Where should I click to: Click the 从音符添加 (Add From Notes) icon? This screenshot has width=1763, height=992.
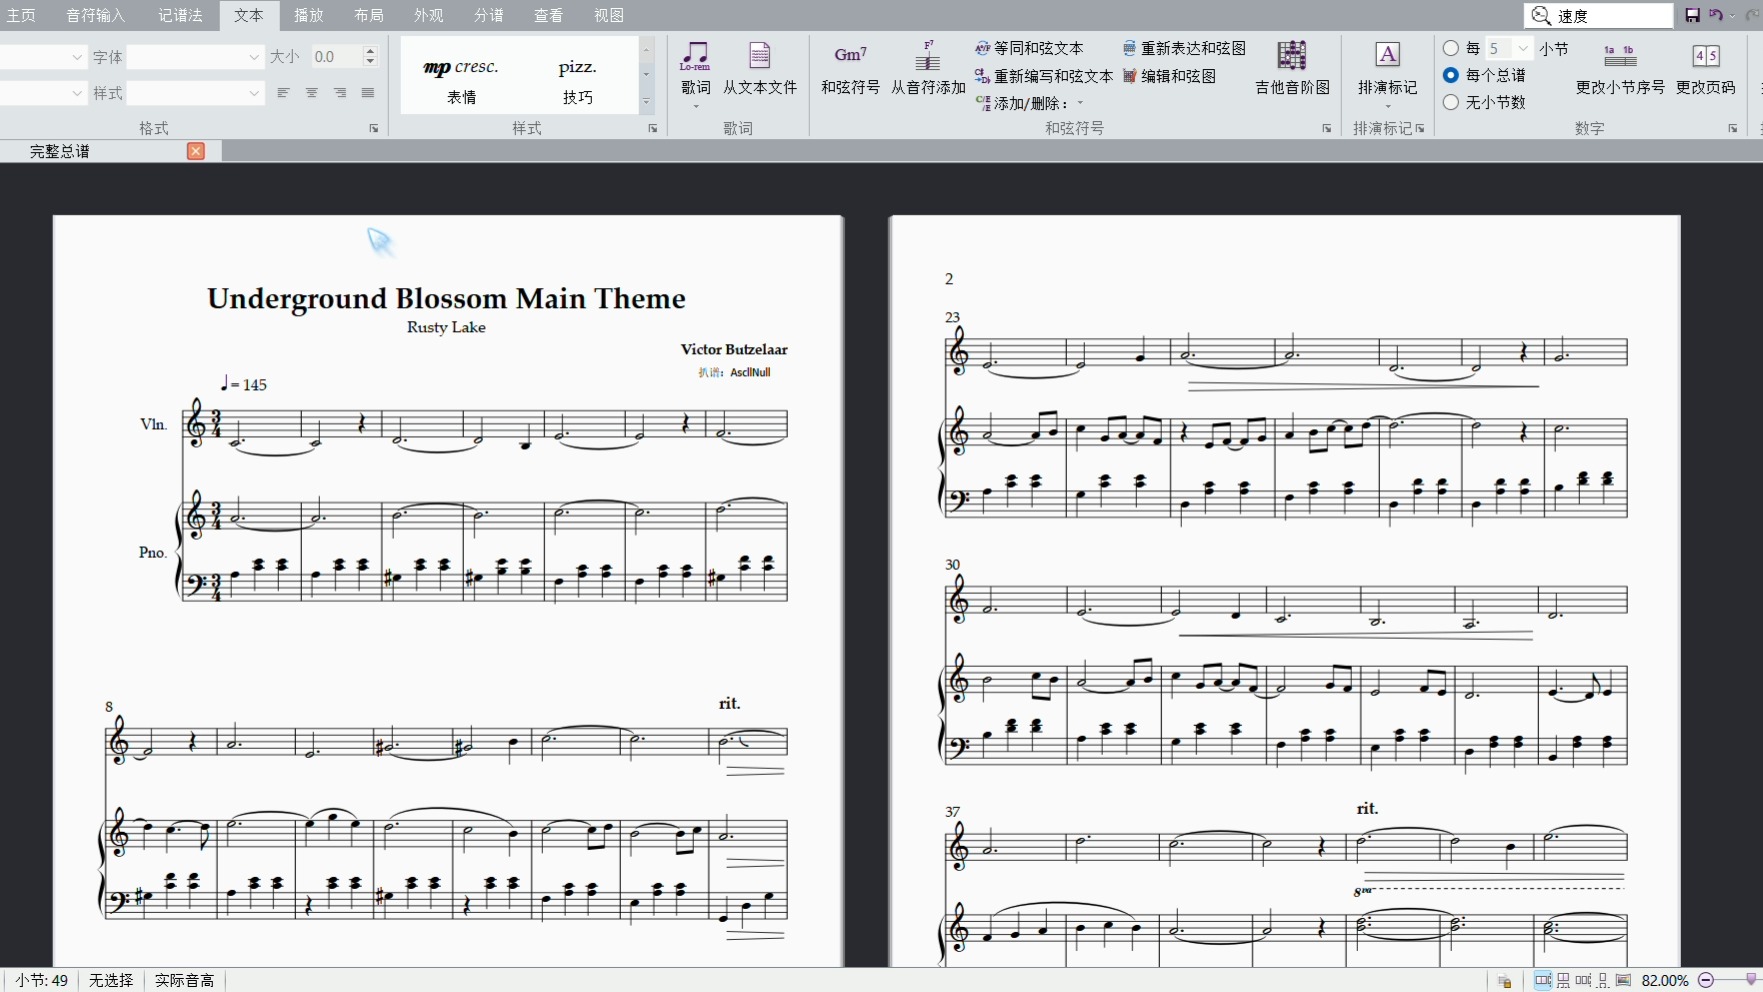pos(928,56)
